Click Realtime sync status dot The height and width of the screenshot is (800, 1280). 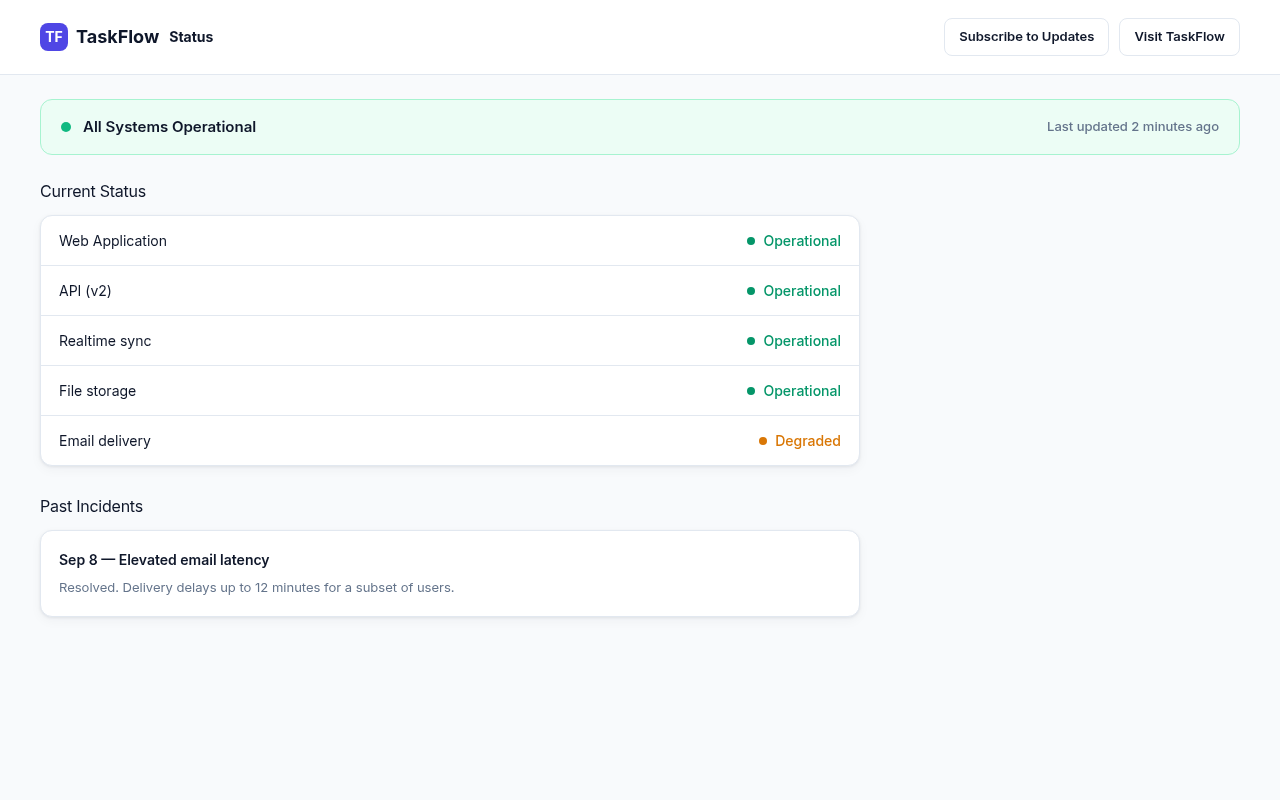[x=751, y=341]
